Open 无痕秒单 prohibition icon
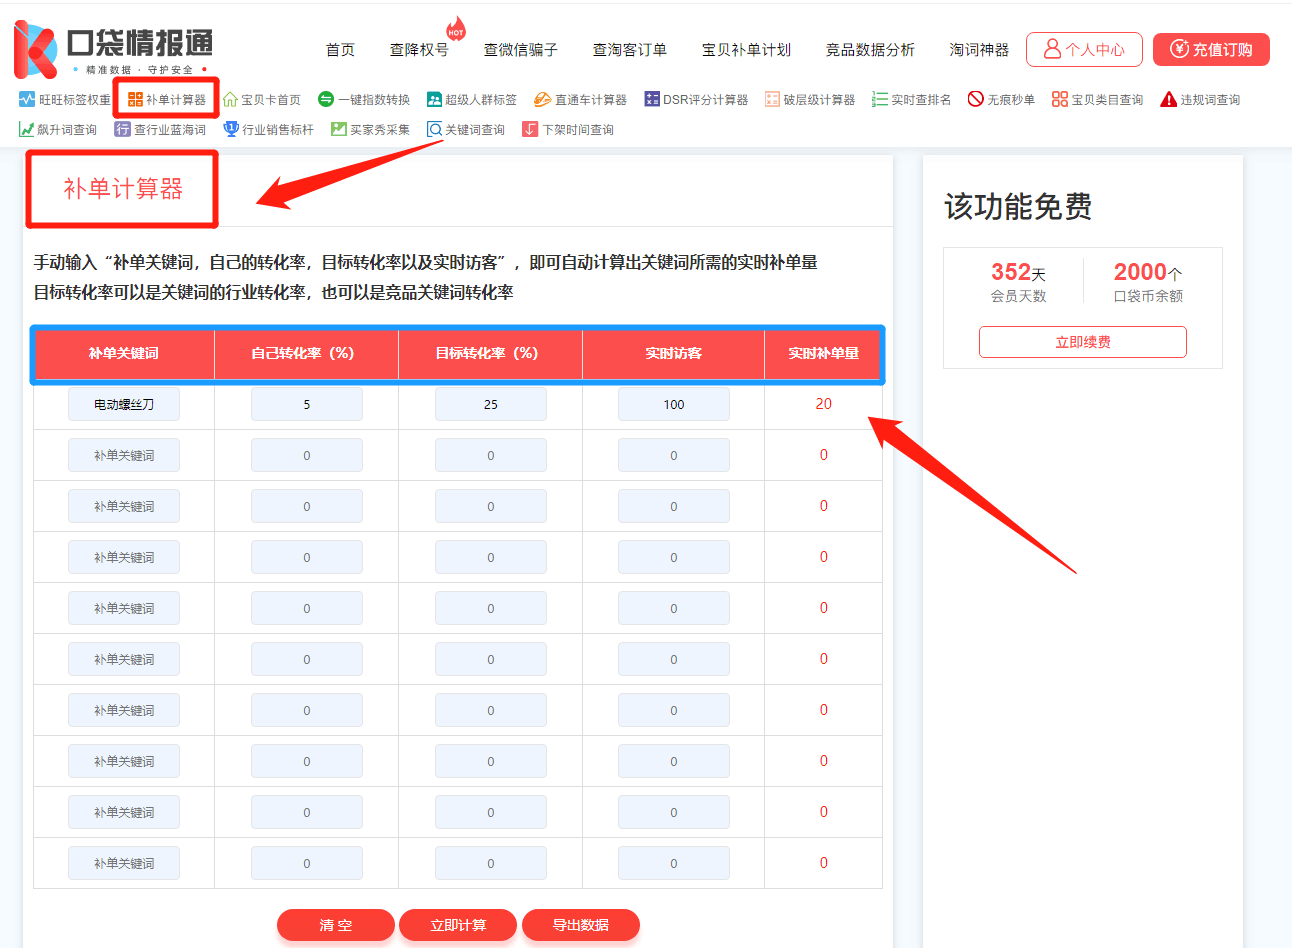Viewport: 1292px width, 948px height. click(976, 99)
